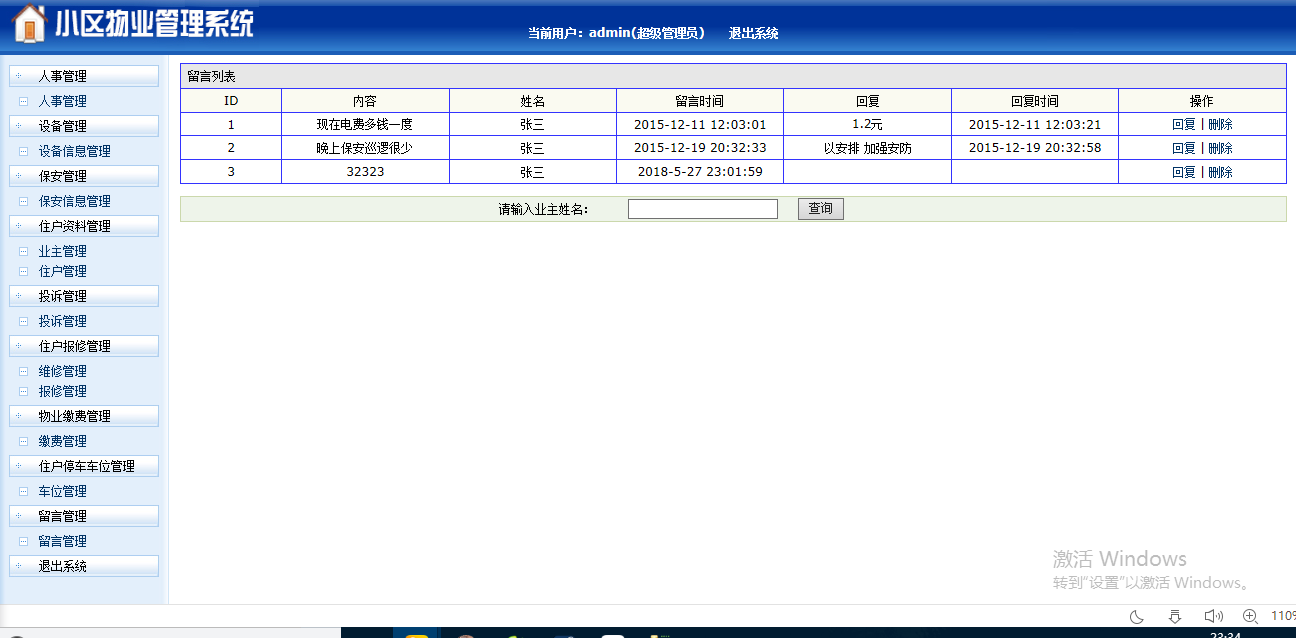This screenshot has height=638, width=1296.
Task: Click the download arrow icon in status bar
Action: [x=1175, y=616]
